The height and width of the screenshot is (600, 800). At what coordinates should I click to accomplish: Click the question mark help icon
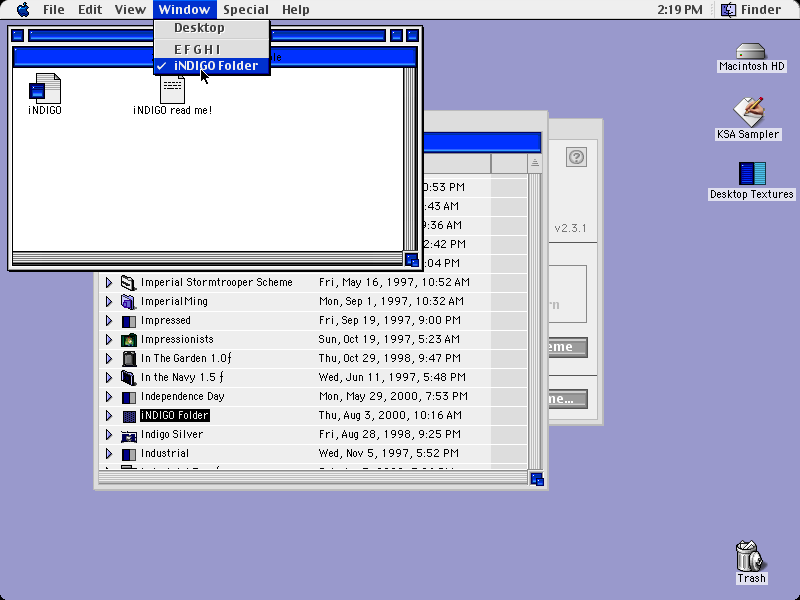576,157
